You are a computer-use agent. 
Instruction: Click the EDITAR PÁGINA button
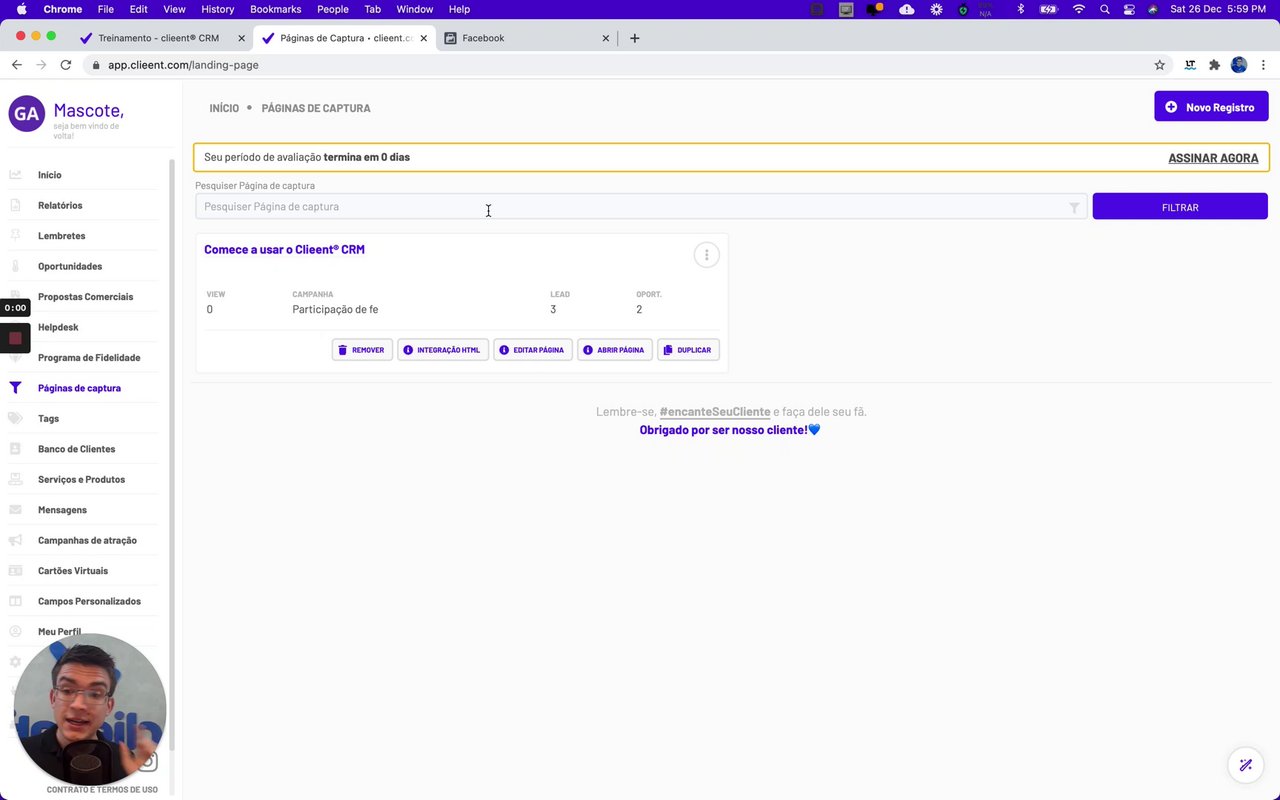click(533, 350)
